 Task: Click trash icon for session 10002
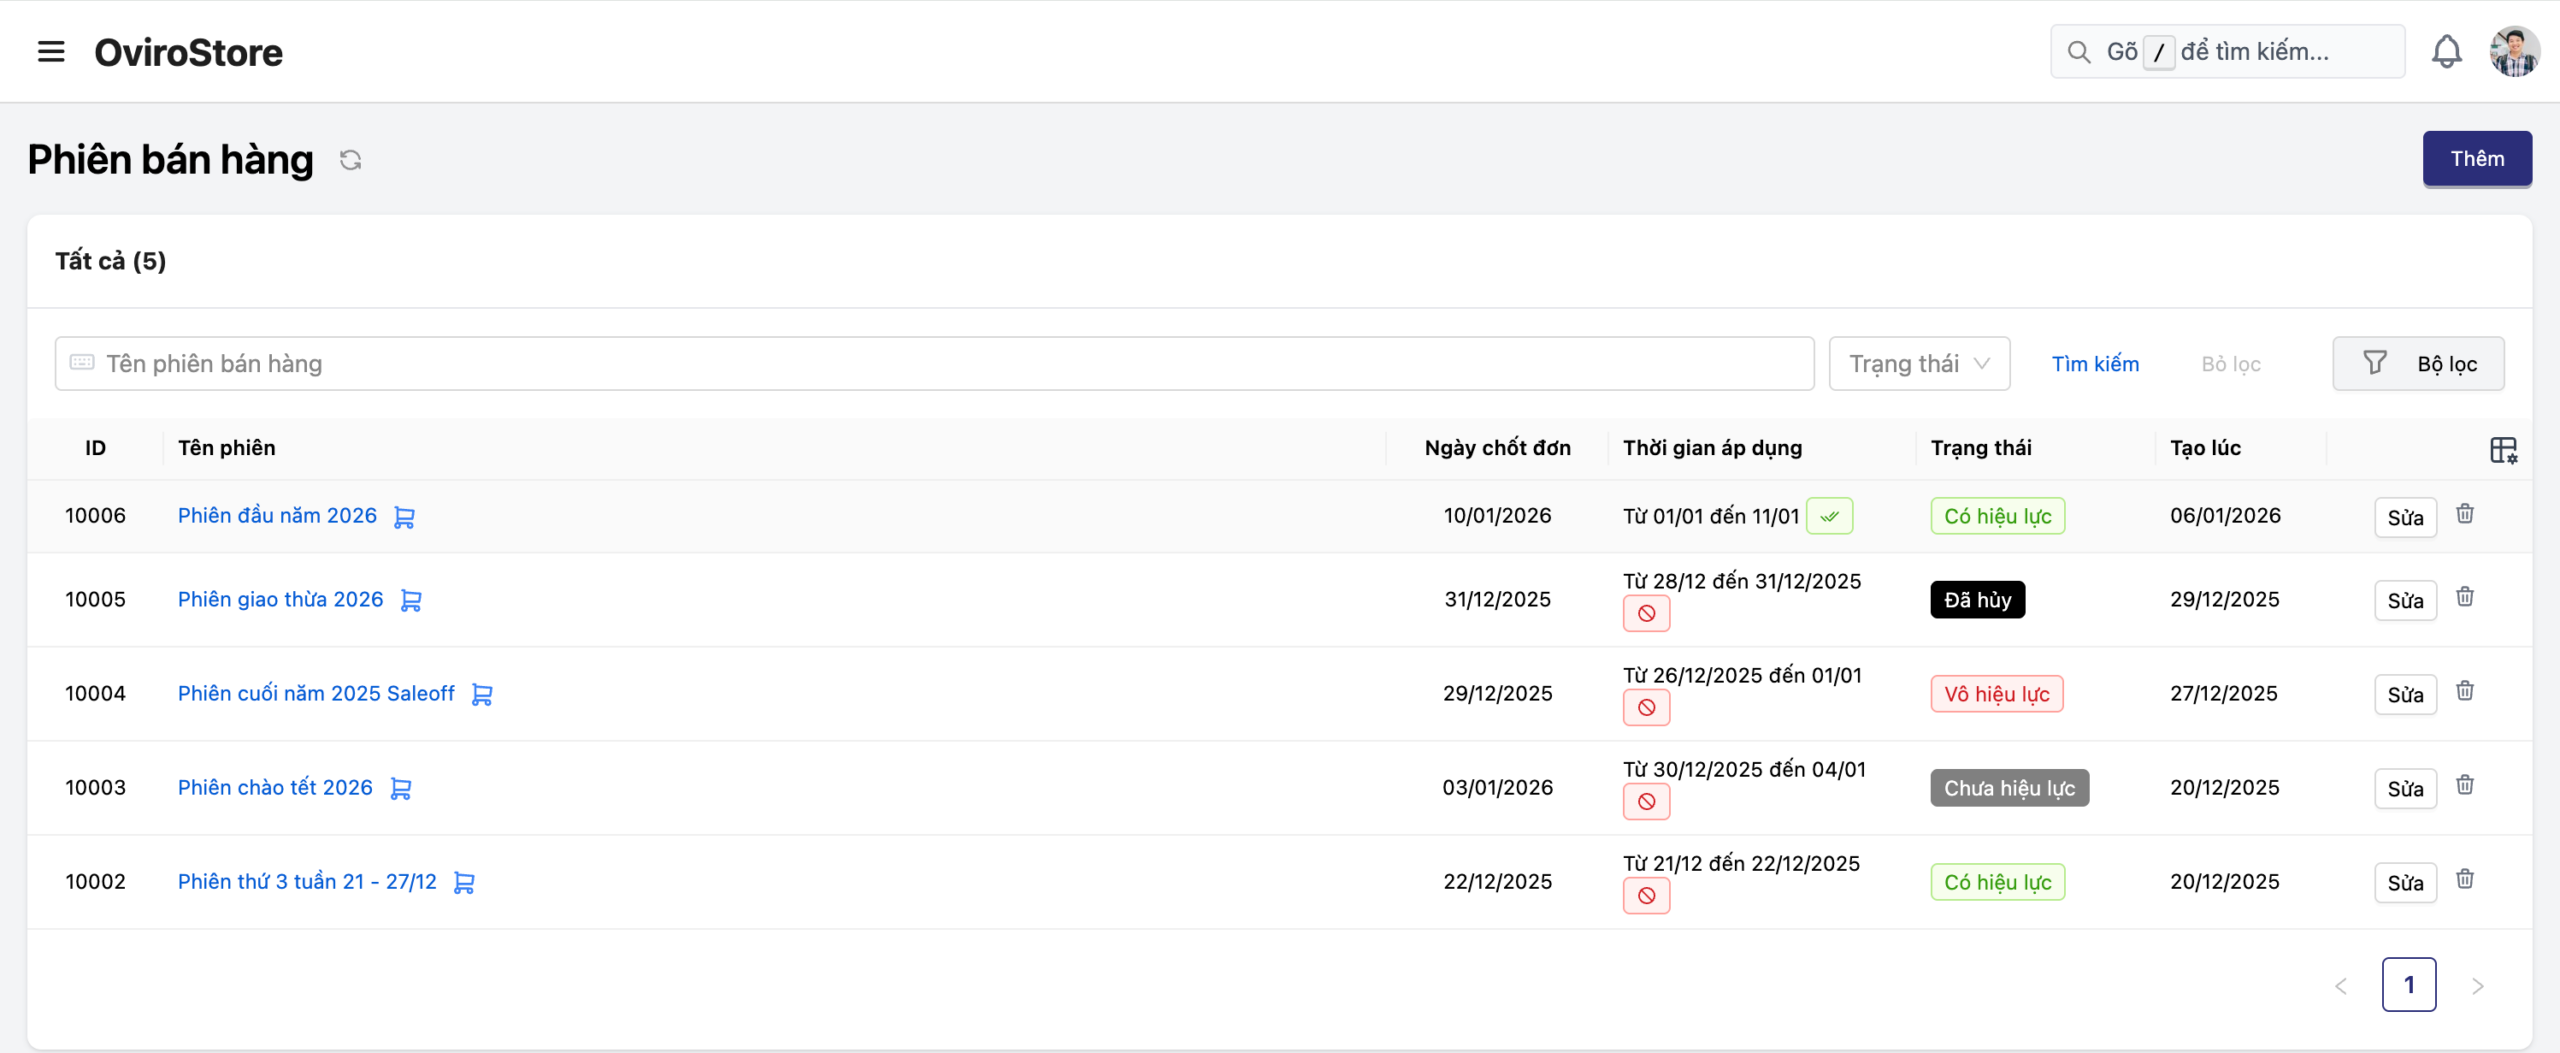pyautogui.click(x=2465, y=879)
